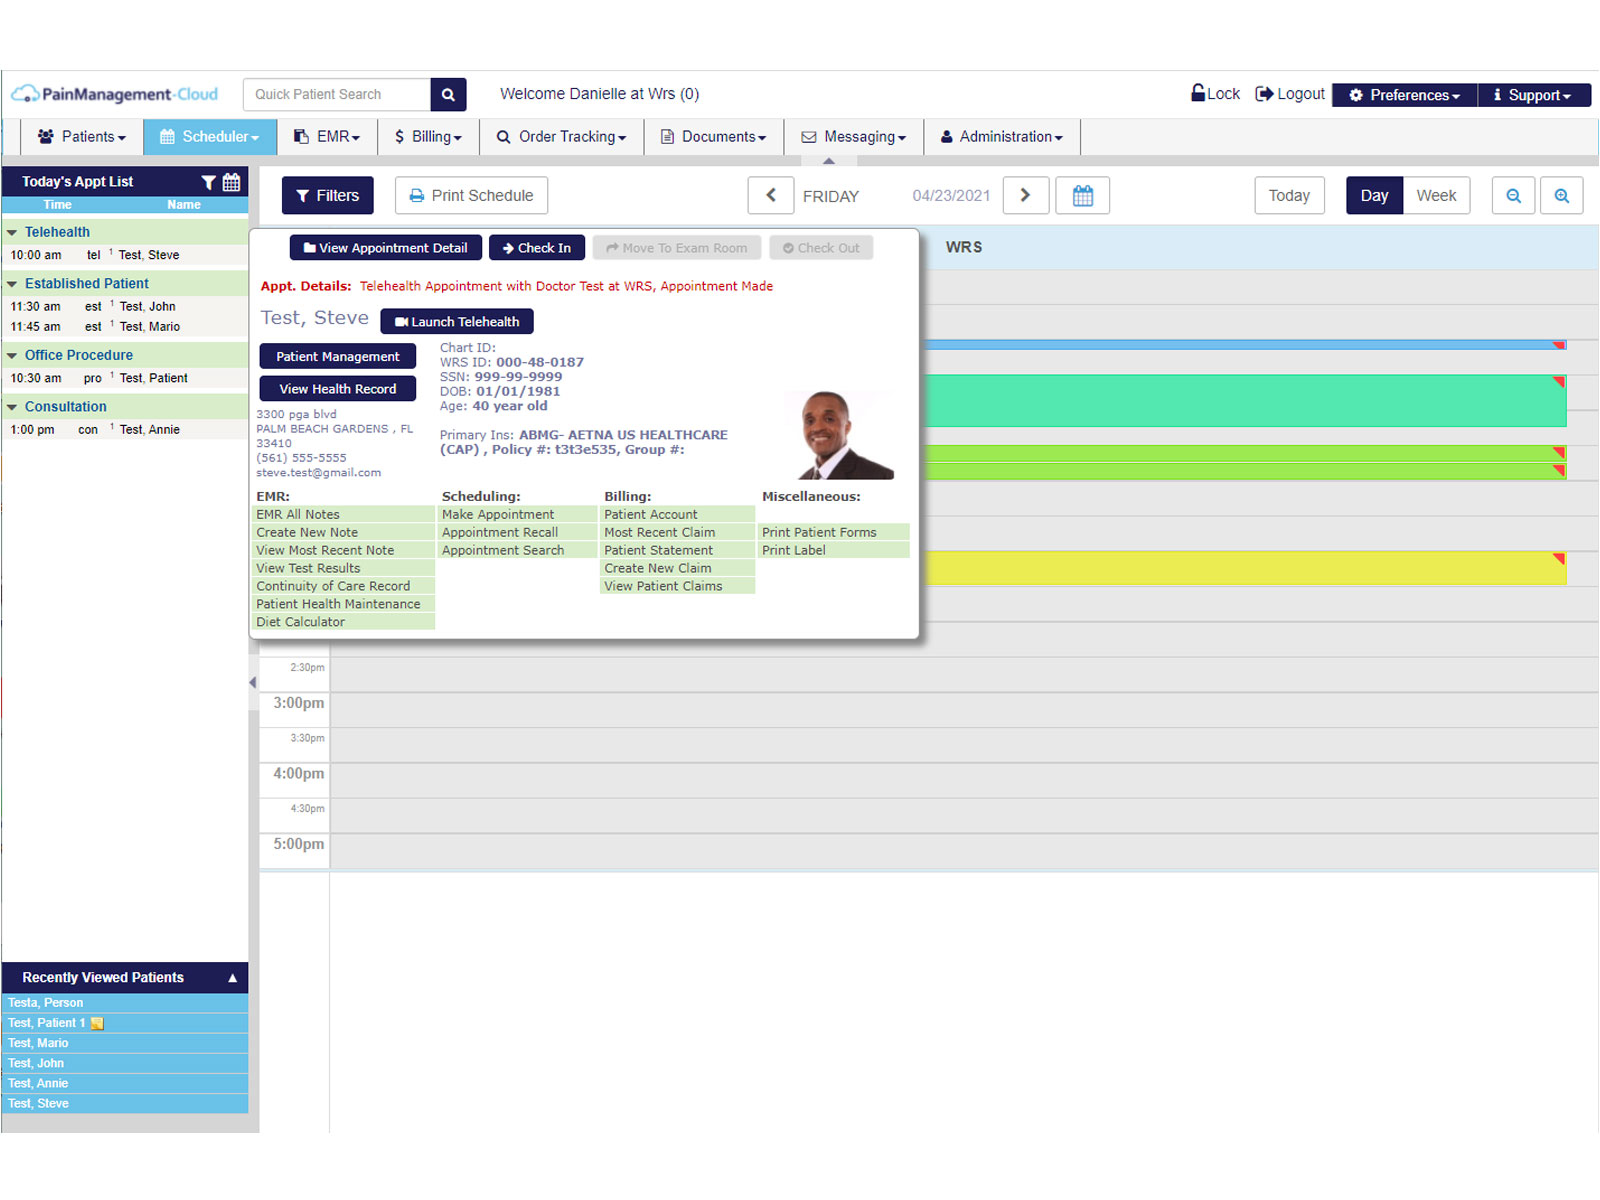Open the Administration menu
This screenshot has width=1600, height=1200.
(1002, 137)
